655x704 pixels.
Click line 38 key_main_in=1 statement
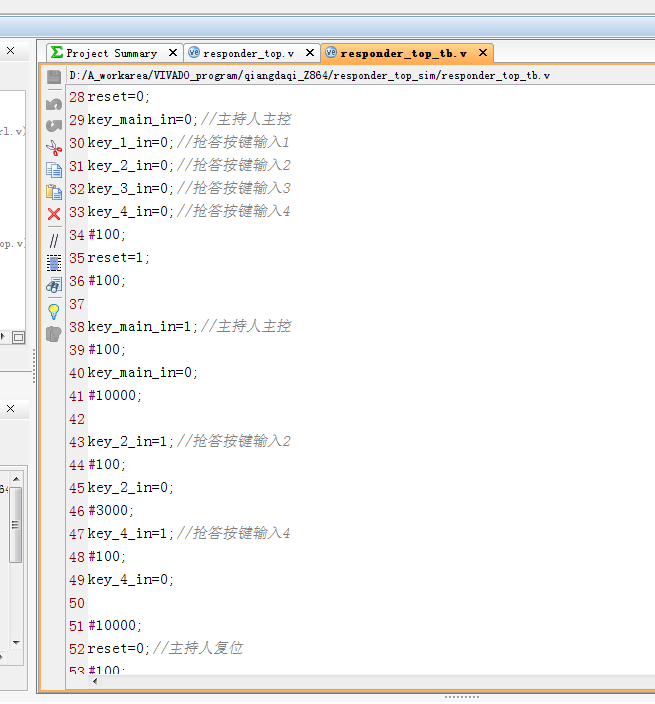(142, 326)
